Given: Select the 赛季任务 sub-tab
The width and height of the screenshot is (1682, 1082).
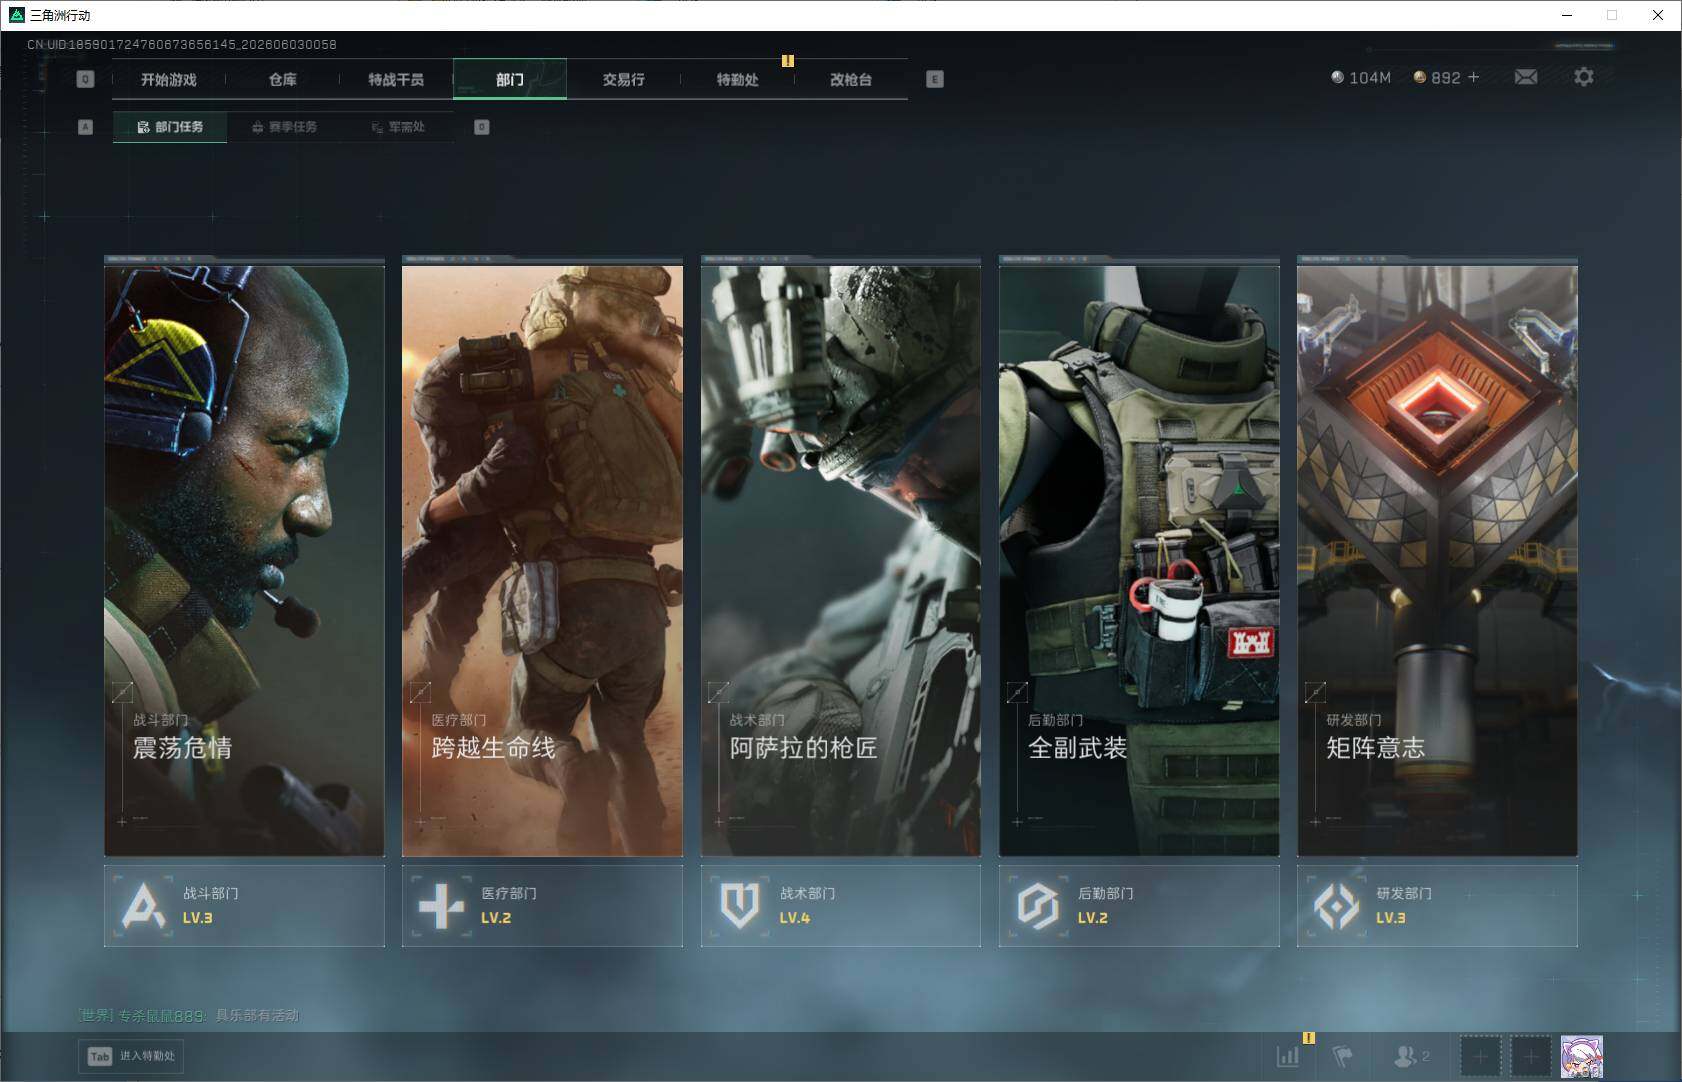Looking at the screenshot, I should click(285, 127).
